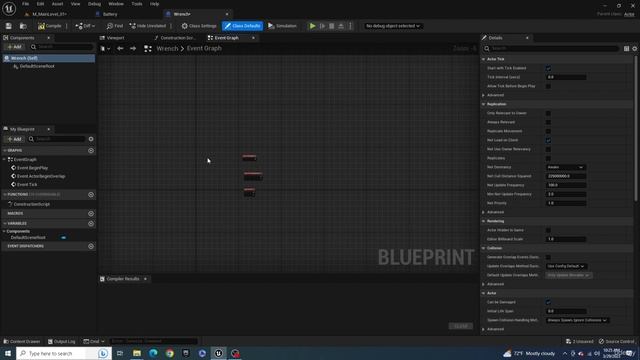Toggle Can be Damaged checkbox

pyautogui.click(x=548, y=302)
